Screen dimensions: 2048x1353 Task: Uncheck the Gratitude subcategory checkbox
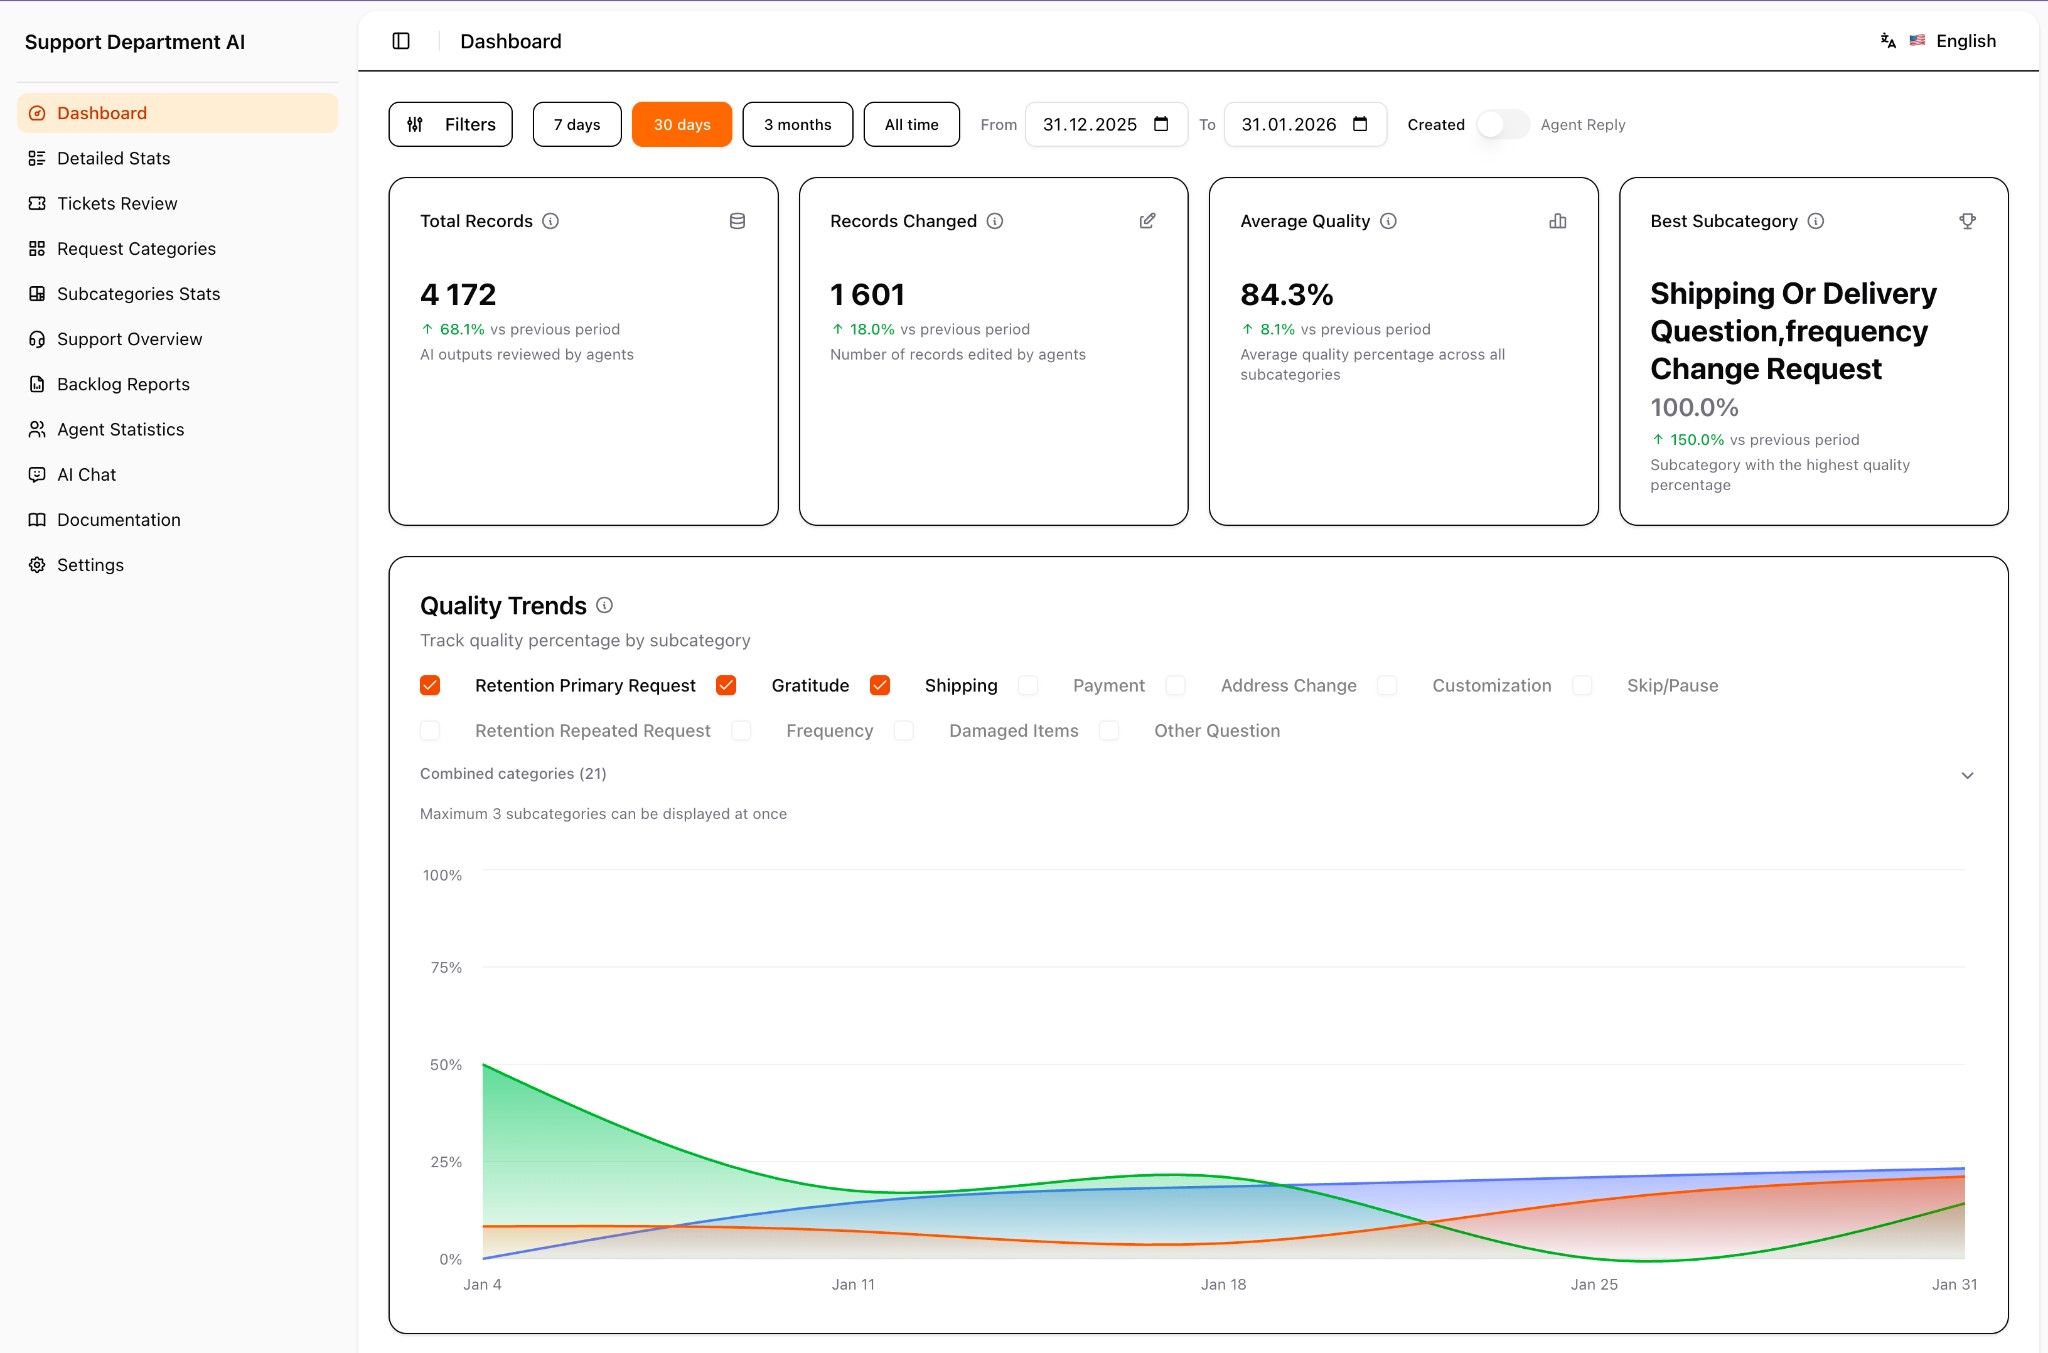tap(726, 685)
